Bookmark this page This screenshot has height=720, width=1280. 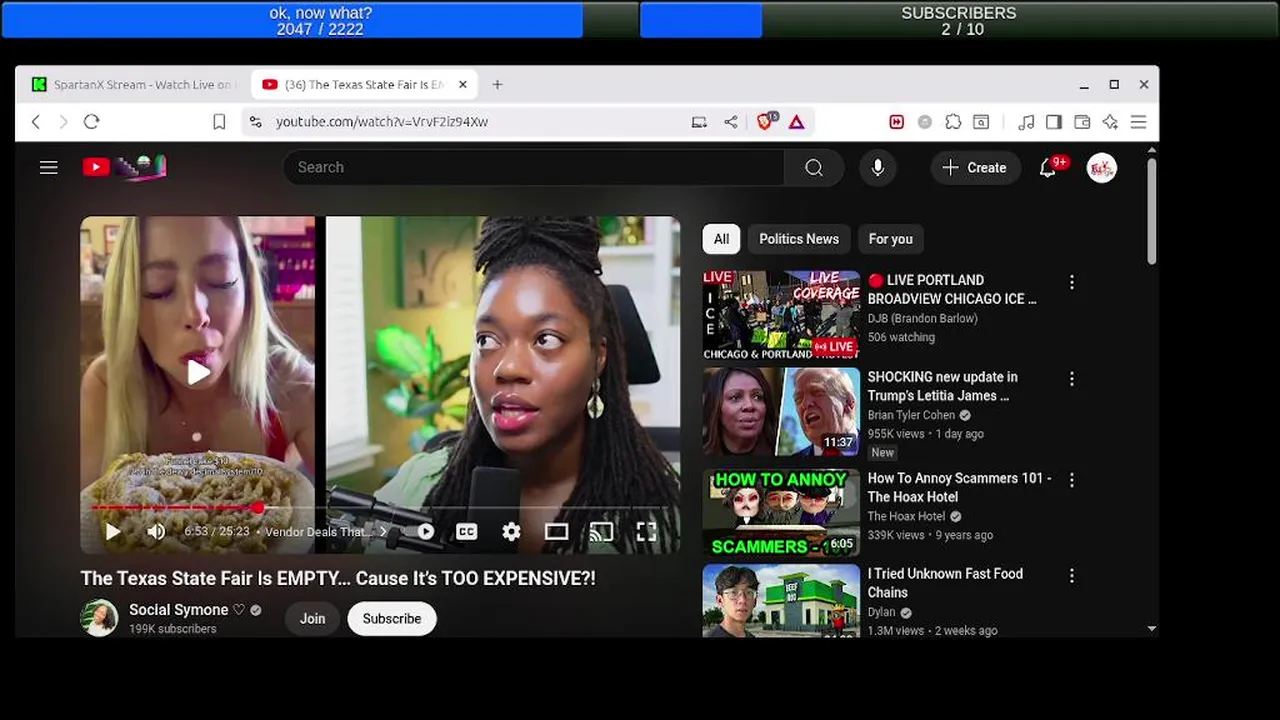(219, 121)
